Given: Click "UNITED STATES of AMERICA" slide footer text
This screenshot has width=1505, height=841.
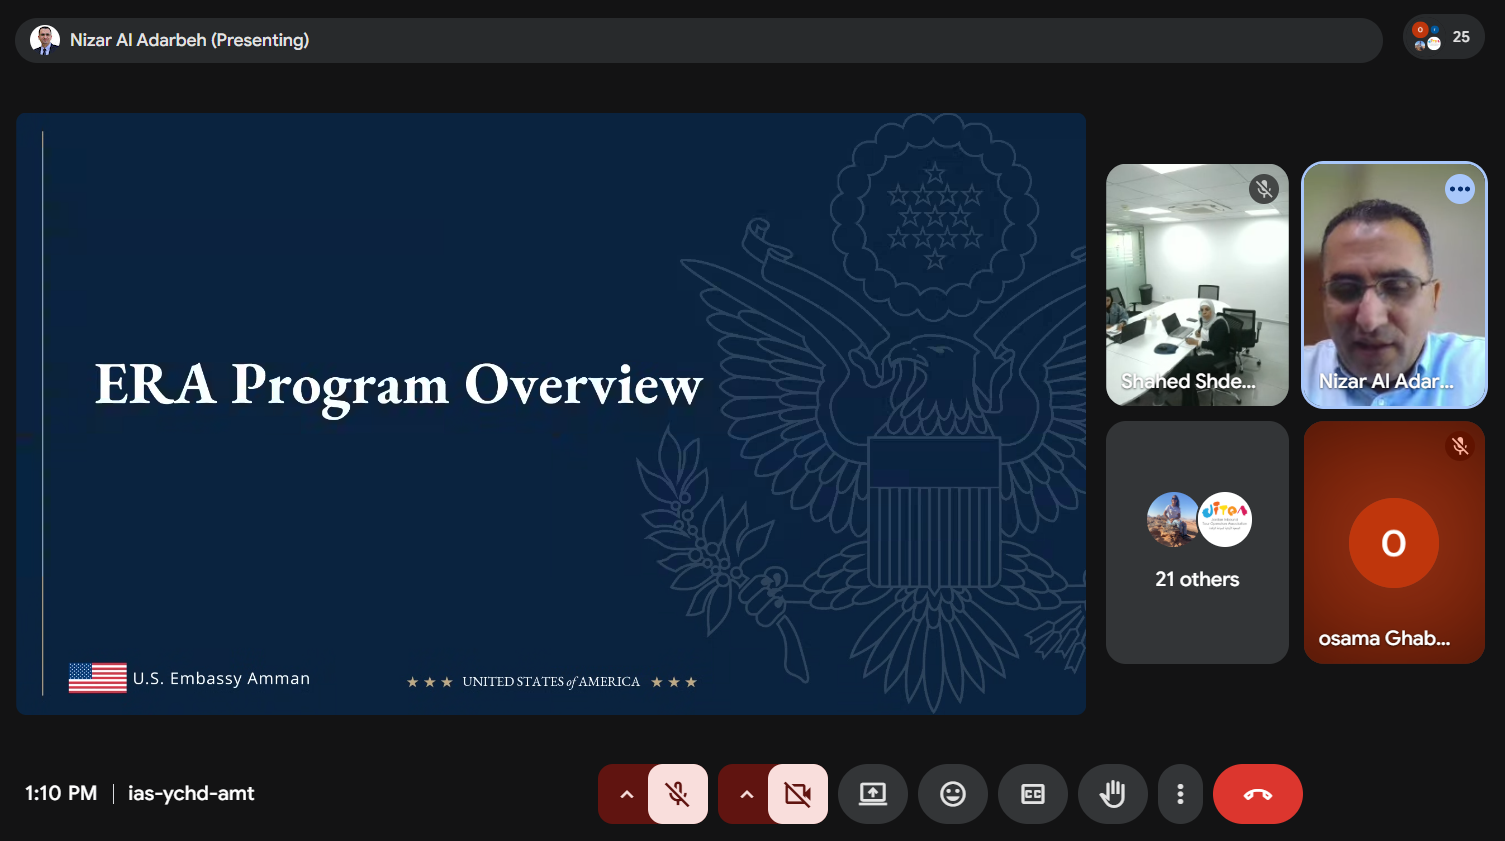Looking at the screenshot, I should click(x=551, y=682).
